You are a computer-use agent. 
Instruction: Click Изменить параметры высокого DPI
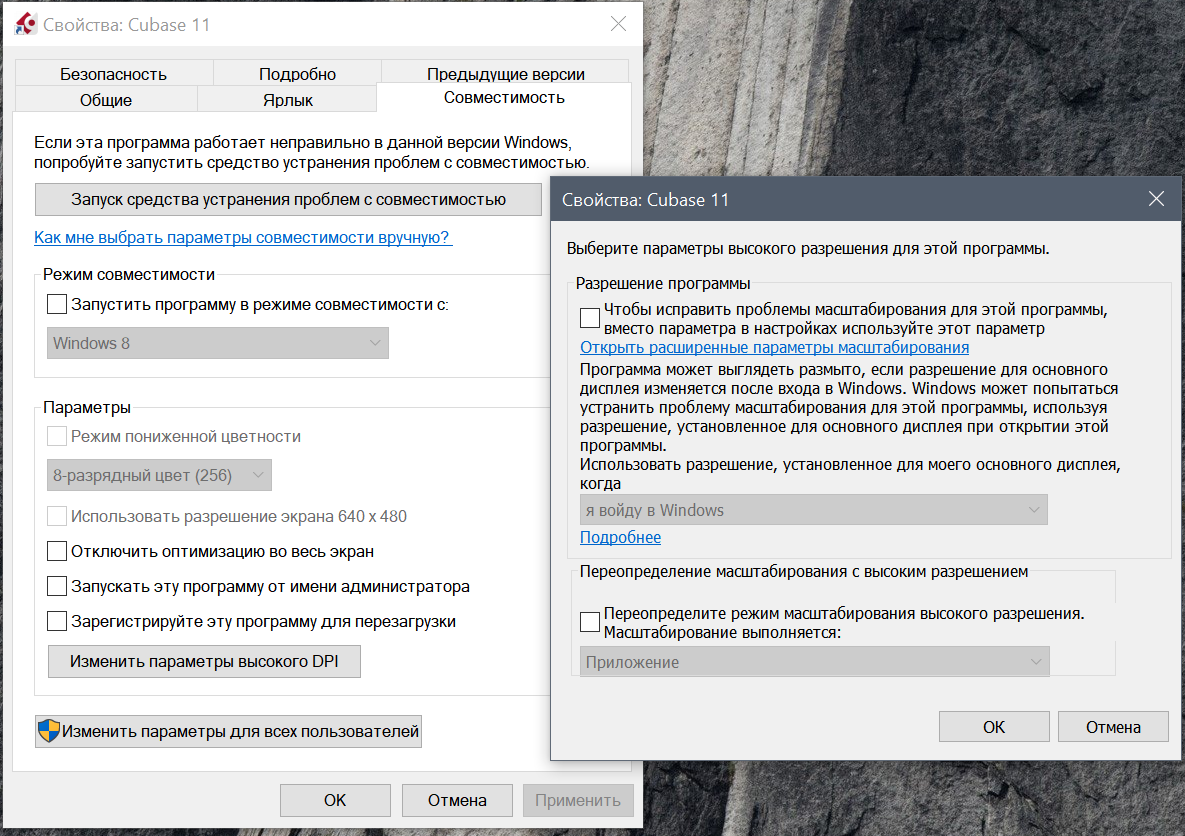[204, 661]
